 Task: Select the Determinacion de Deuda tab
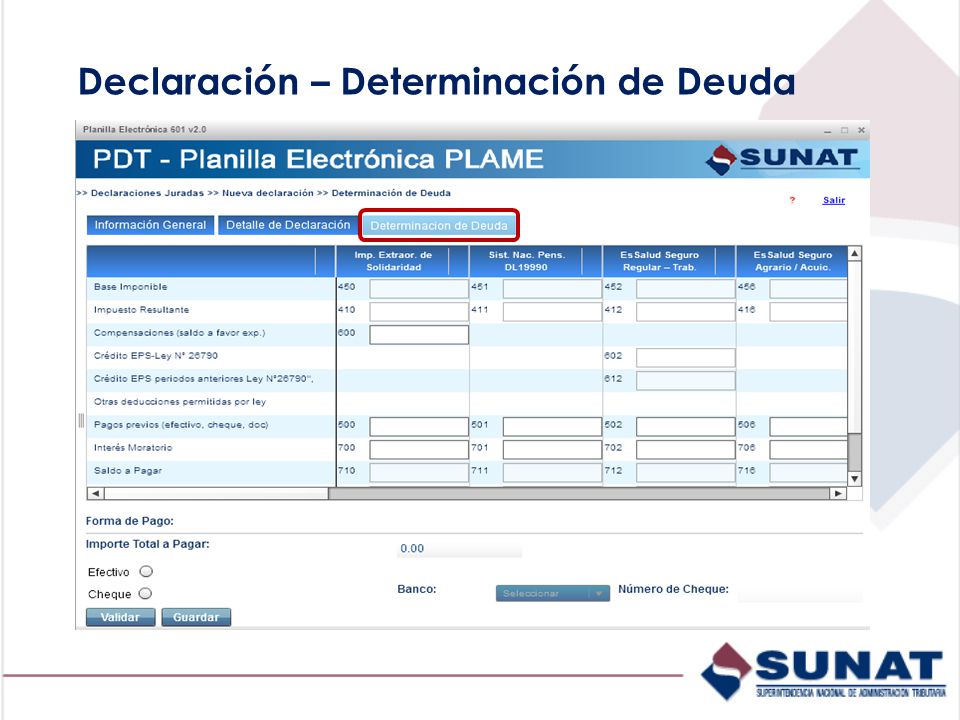point(439,226)
